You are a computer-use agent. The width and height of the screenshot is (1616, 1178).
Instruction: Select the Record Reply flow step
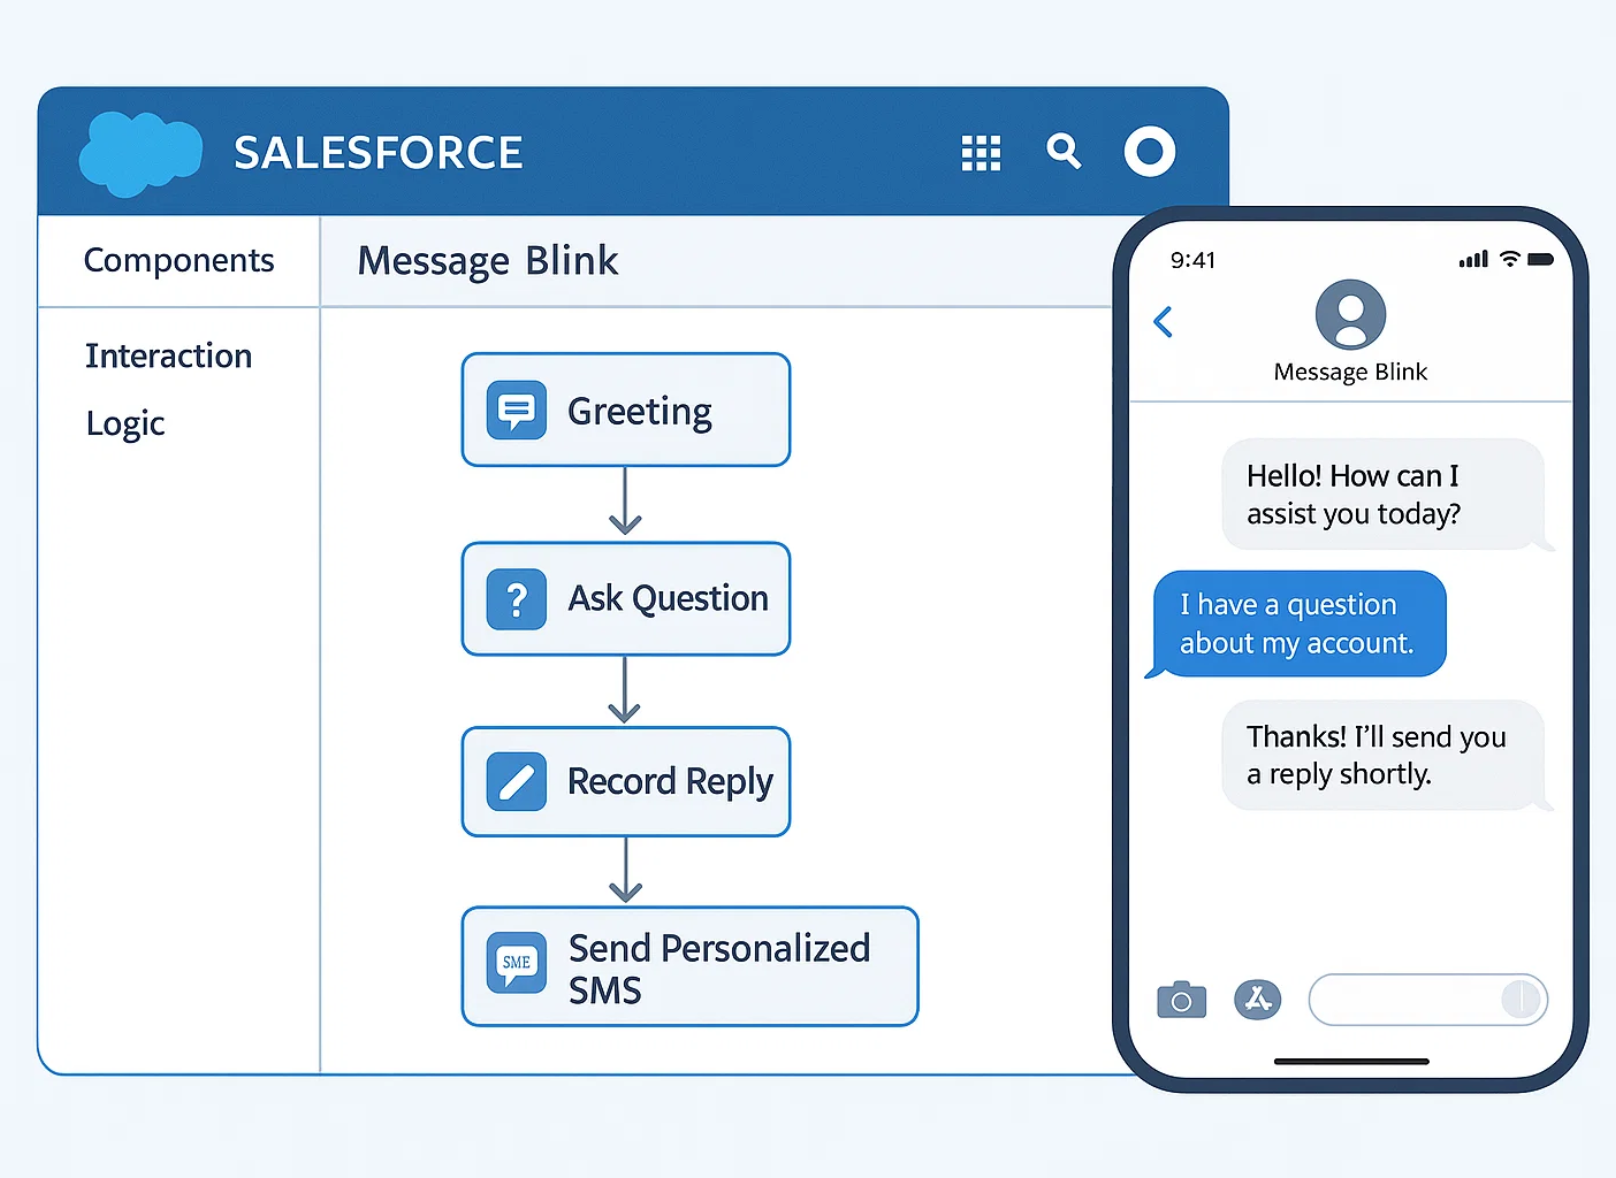pyautogui.click(x=626, y=781)
